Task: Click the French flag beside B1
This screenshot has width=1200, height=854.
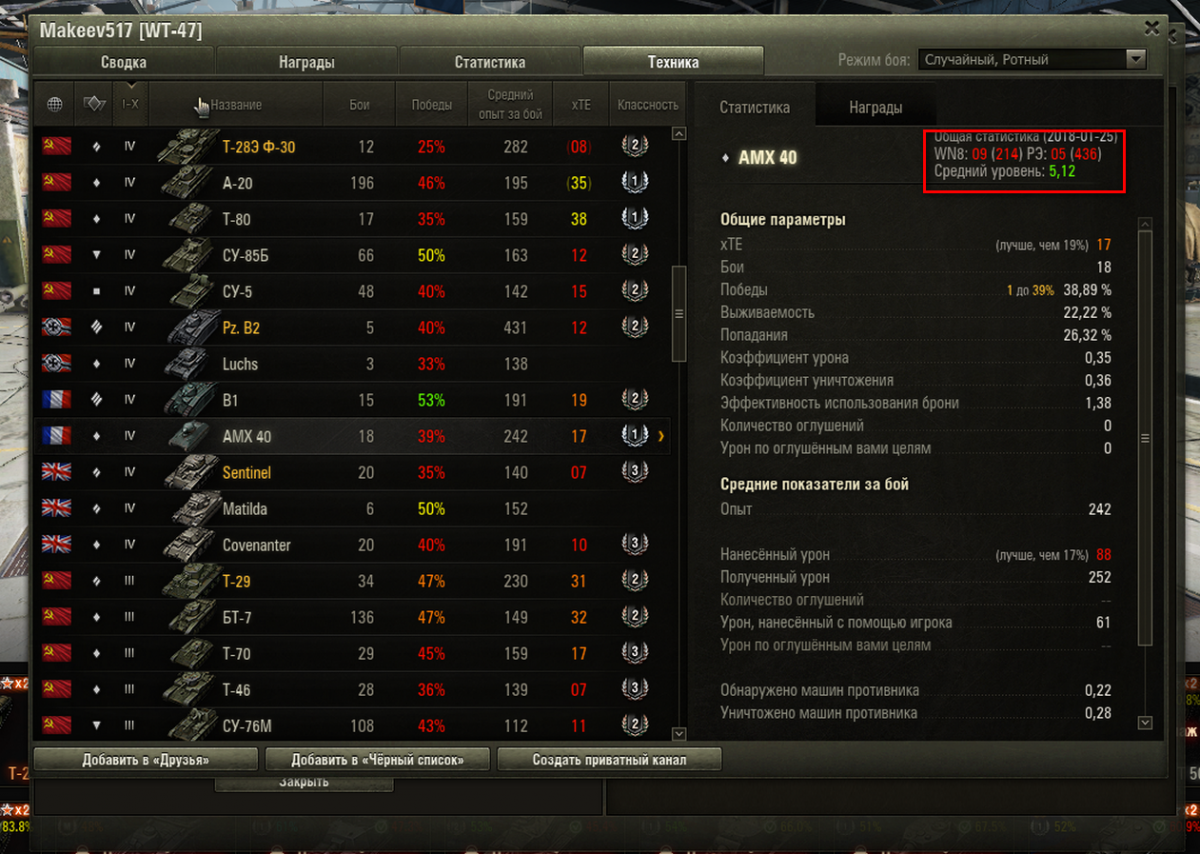Action: [56, 400]
